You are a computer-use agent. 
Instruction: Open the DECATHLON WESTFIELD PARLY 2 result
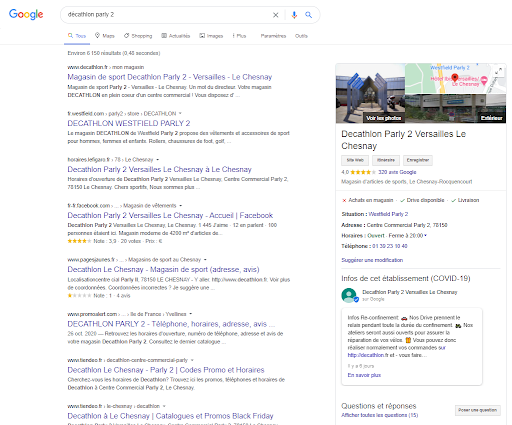point(129,123)
